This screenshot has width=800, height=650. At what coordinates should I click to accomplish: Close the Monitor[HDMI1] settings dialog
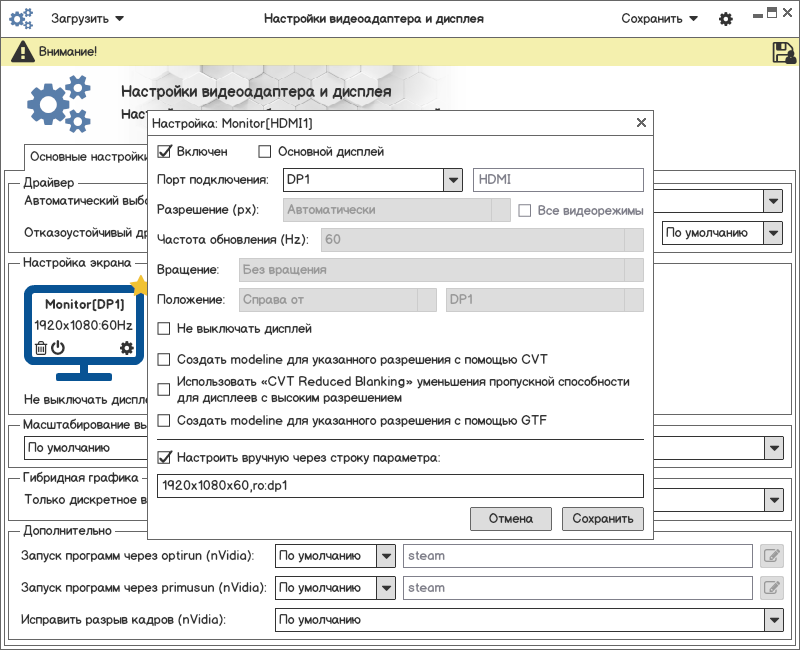click(x=641, y=123)
